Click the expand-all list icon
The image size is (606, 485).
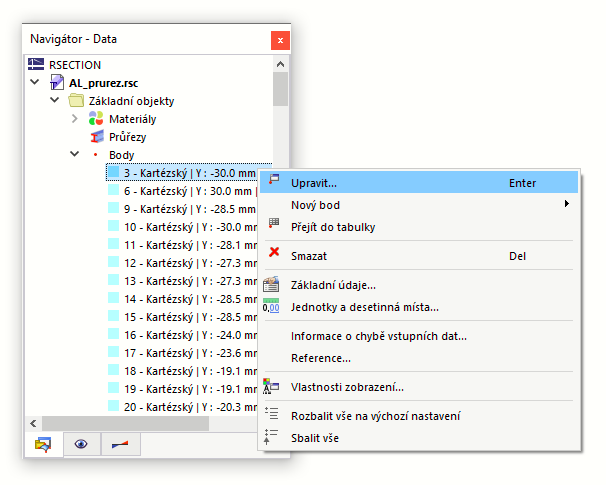pos(271,413)
